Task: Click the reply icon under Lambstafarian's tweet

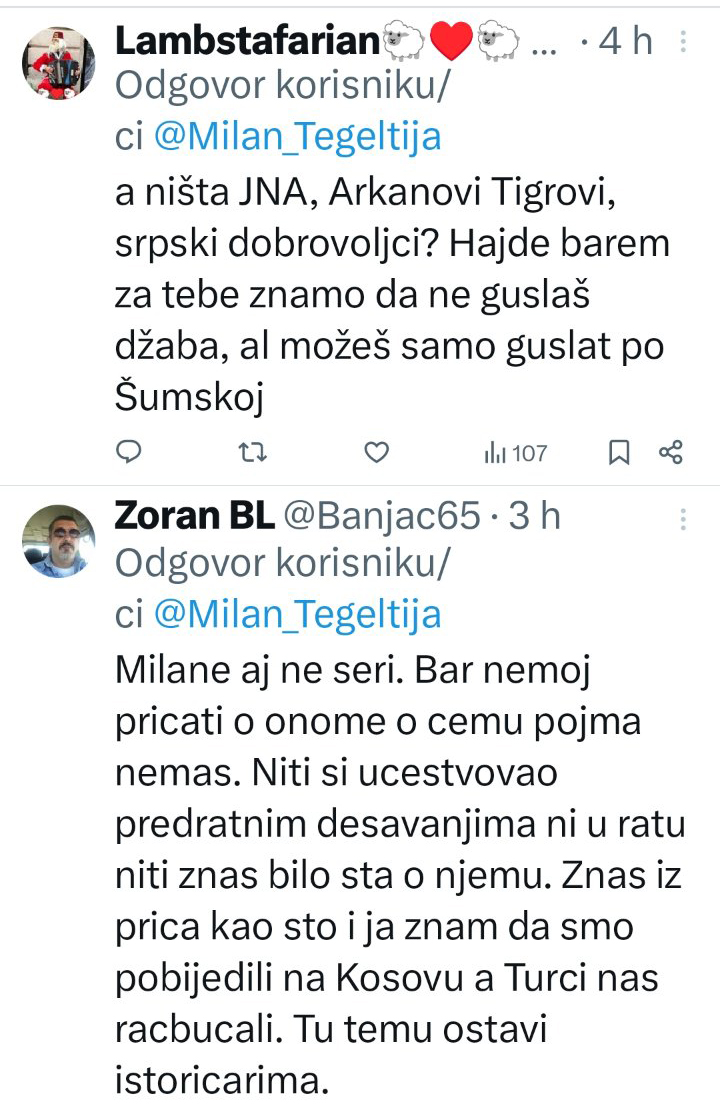Action: click(129, 454)
